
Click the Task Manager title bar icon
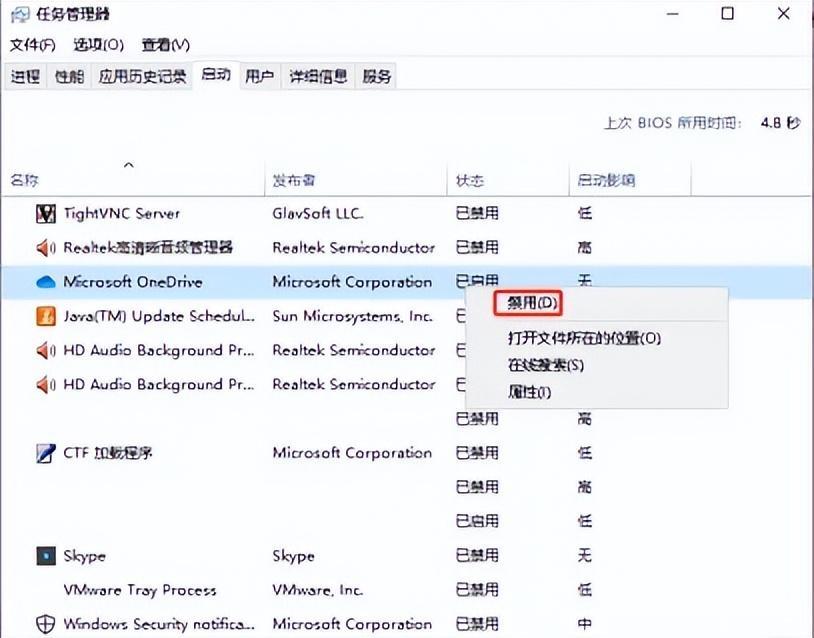tap(20, 14)
